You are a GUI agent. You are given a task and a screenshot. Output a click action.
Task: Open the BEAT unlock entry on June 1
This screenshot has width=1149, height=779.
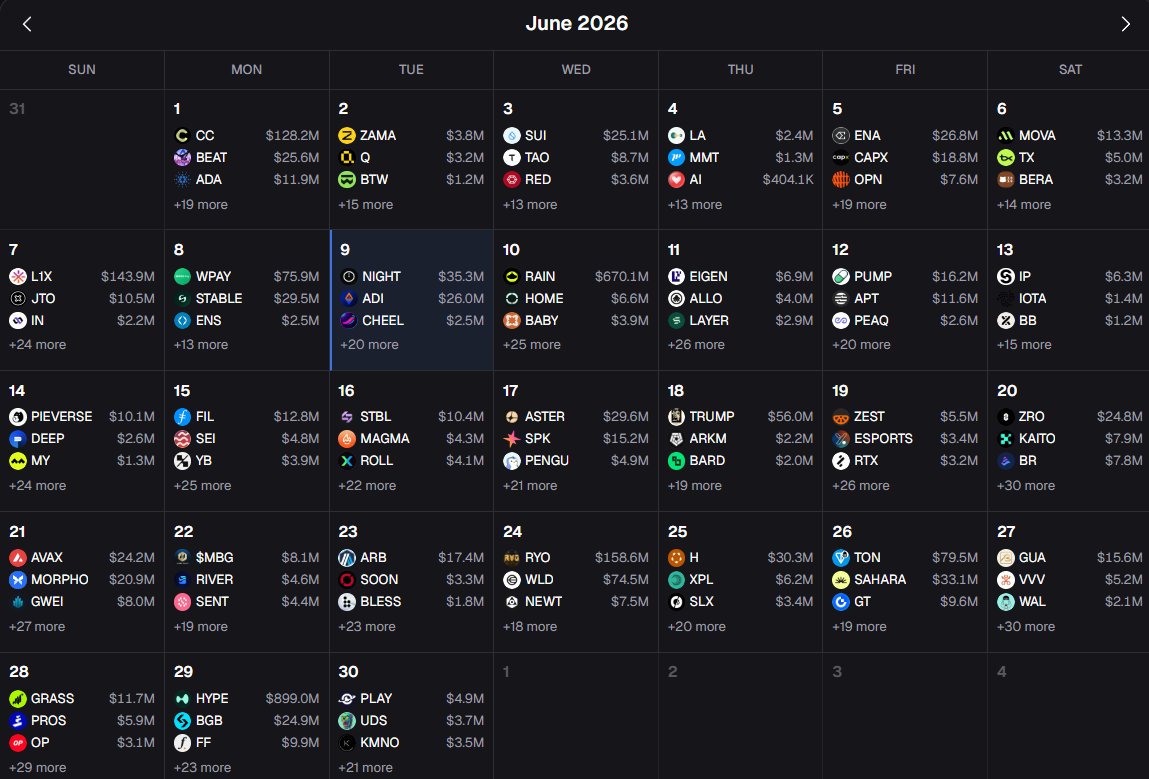pos(246,158)
